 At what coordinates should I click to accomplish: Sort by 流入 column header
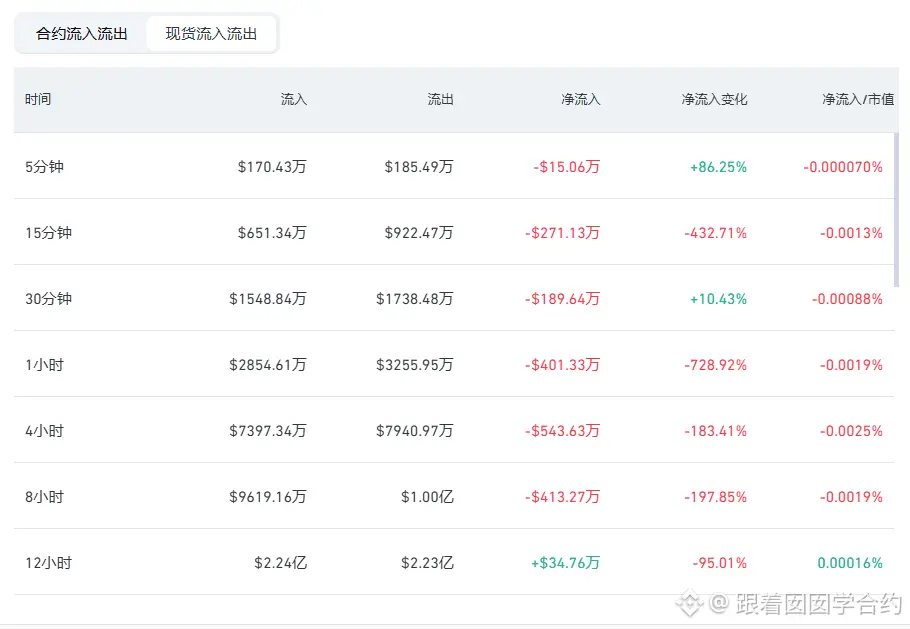point(294,99)
